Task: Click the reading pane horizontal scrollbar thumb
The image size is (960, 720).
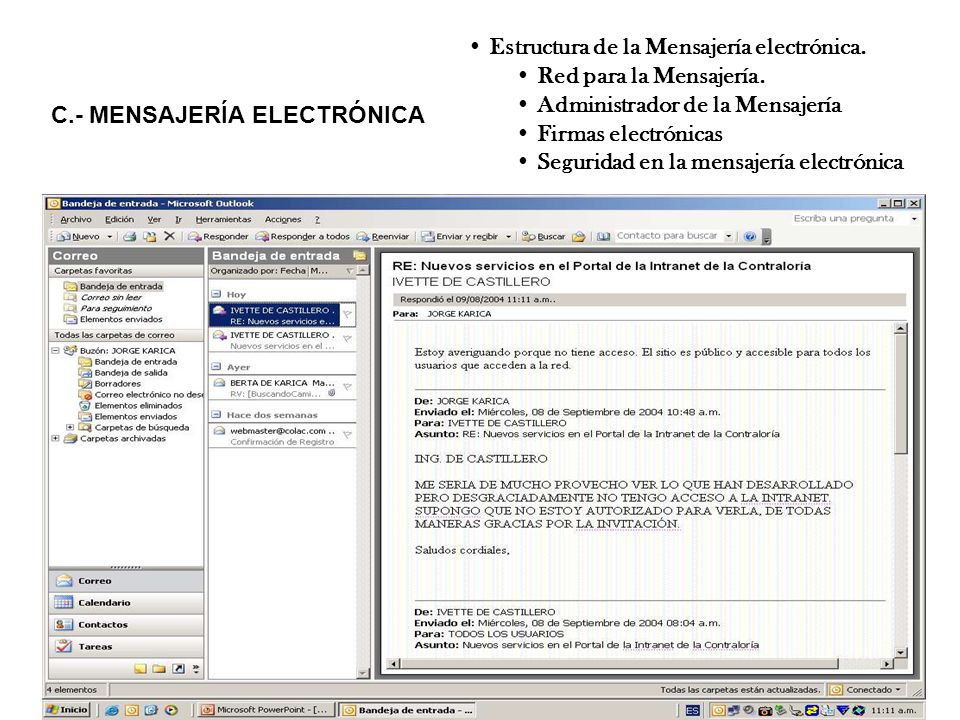Action: tap(620, 664)
